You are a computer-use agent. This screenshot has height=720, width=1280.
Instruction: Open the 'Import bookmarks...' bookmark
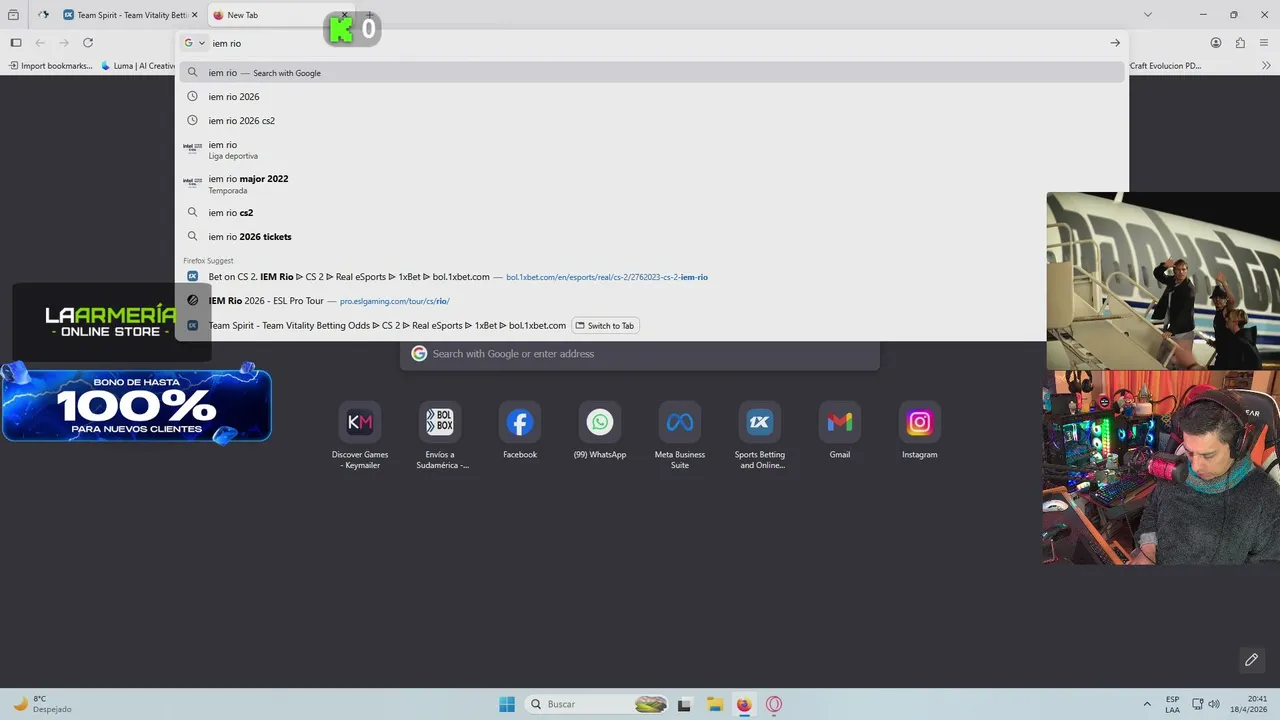(x=50, y=66)
